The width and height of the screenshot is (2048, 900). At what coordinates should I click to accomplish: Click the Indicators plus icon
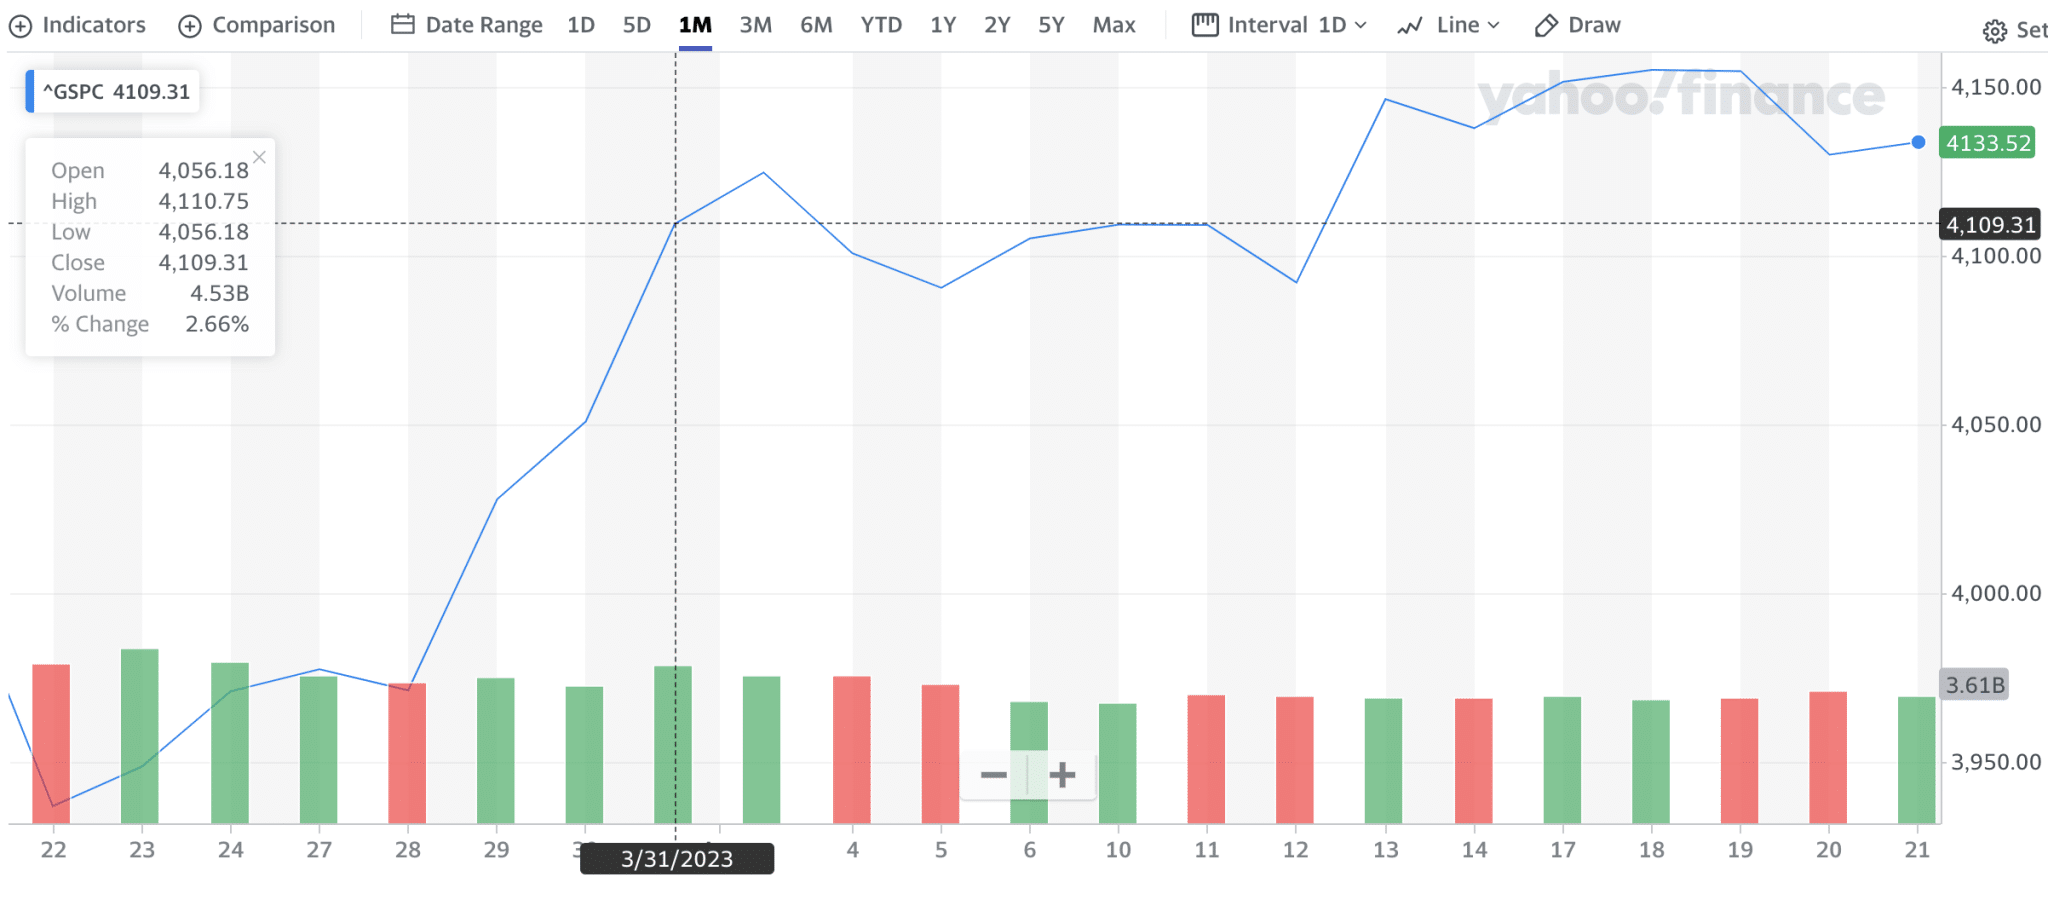pos(21,26)
